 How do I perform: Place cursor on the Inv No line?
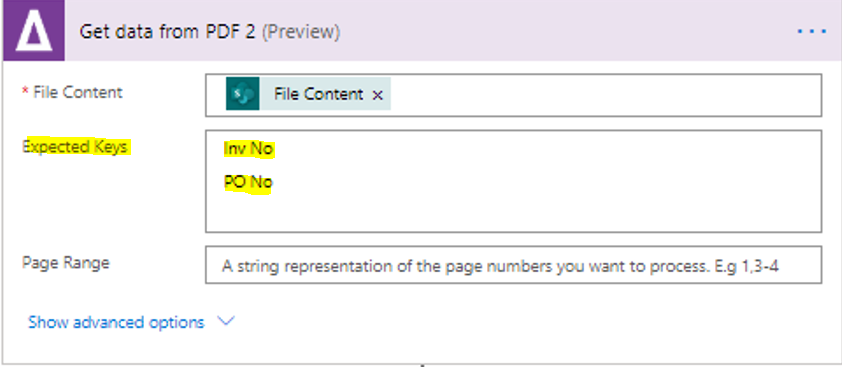point(249,149)
